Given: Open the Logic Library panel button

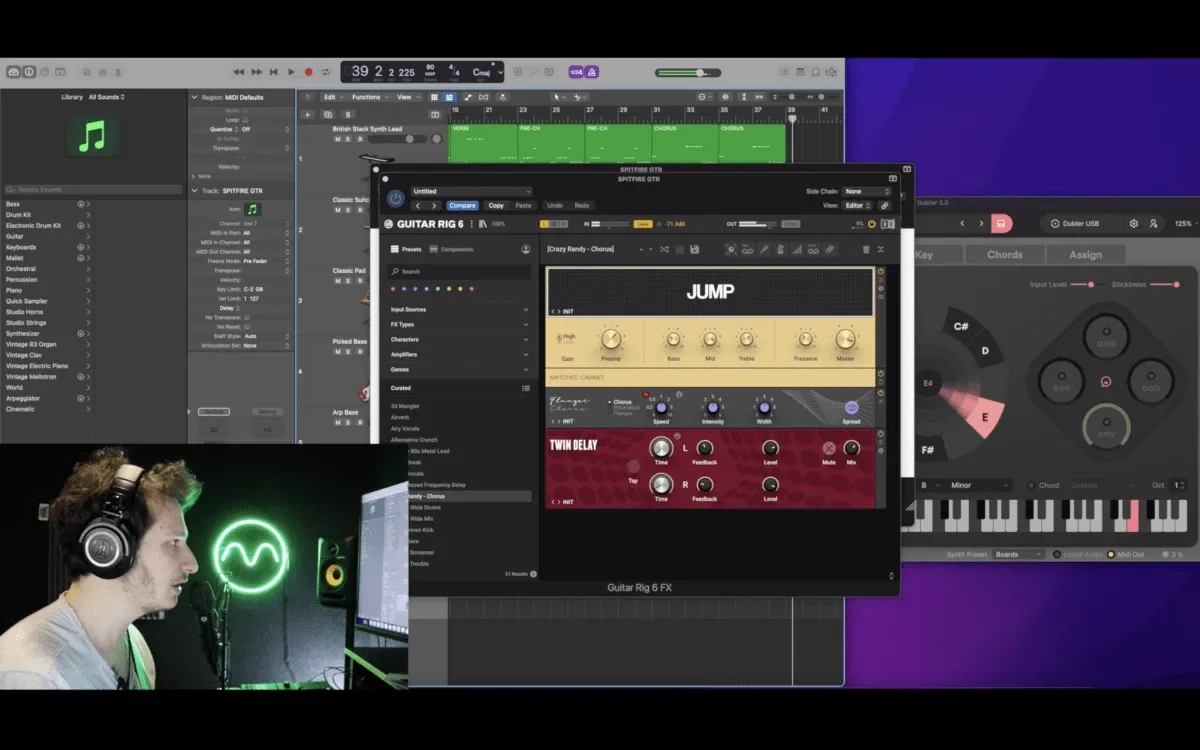Looking at the screenshot, I should point(13,72).
